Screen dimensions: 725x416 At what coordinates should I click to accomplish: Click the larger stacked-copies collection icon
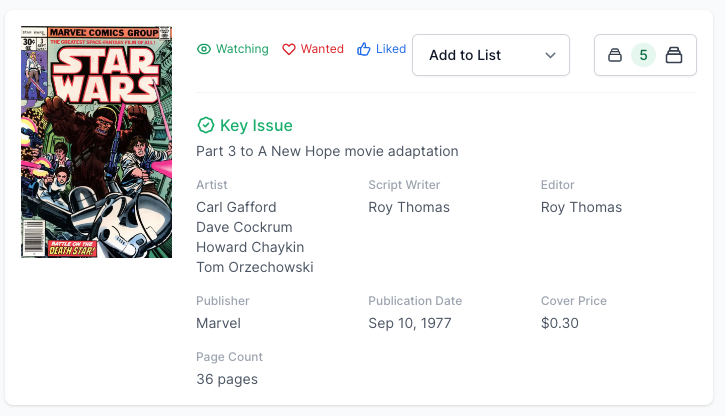(x=674, y=56)
